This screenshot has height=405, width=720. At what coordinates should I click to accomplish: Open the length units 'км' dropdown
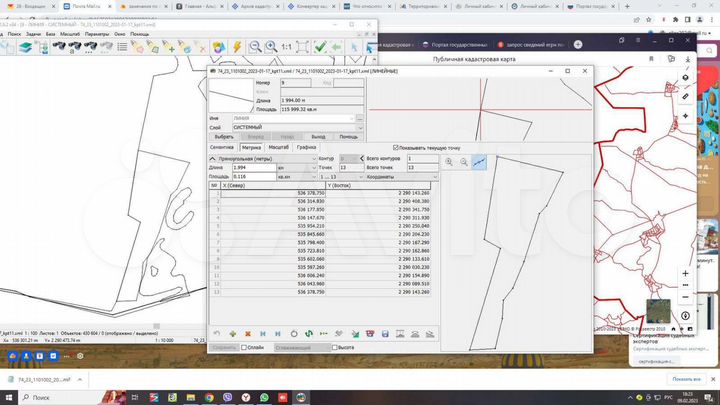coord(297,168)
